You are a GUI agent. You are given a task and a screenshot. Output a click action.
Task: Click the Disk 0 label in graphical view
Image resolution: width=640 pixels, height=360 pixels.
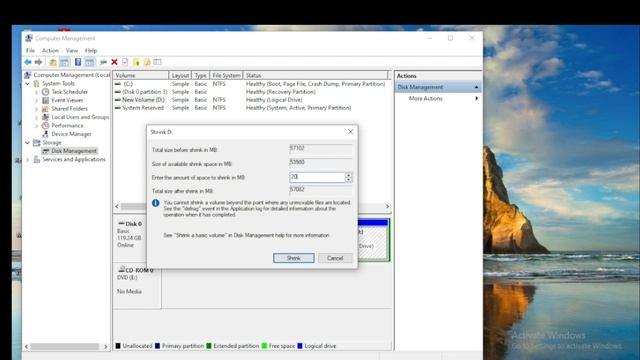click(x=133, y=224)
